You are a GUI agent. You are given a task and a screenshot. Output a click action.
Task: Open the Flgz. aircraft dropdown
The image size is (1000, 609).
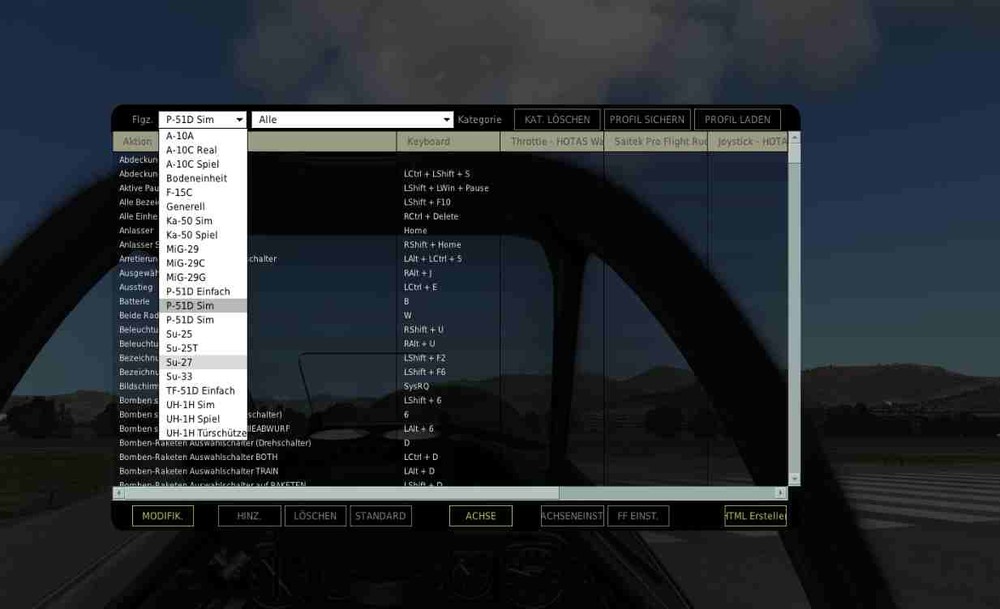point(202,119)
